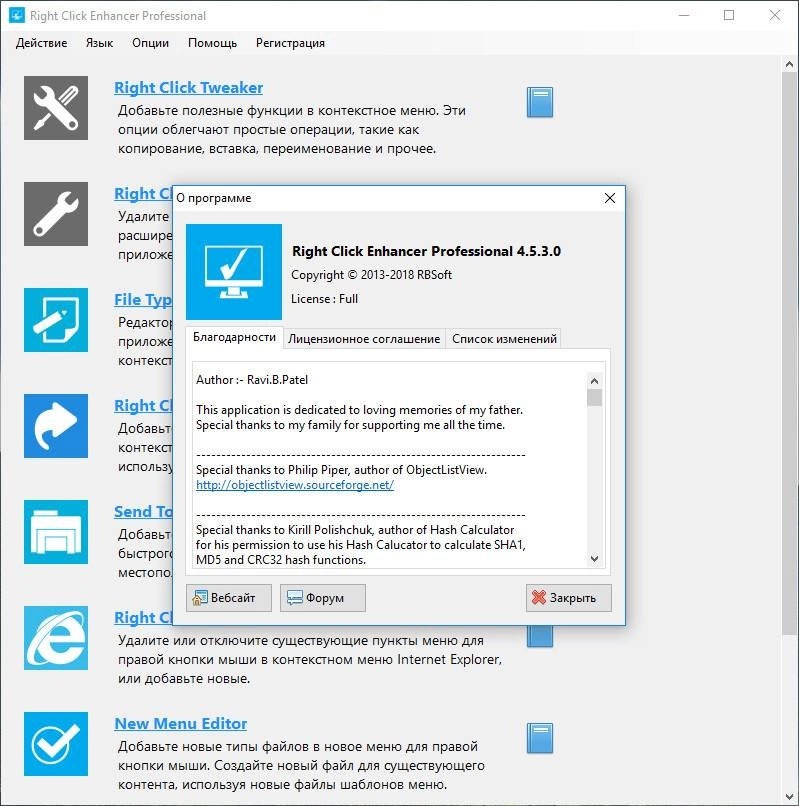Screen dimensions: 799x806
Task: Open the Опции menu
Action: [x=150, y=43]
